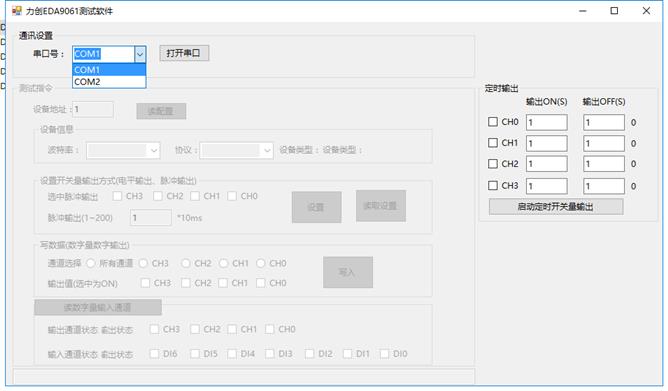Choose COM2 in the serial port list

(109, 82)
